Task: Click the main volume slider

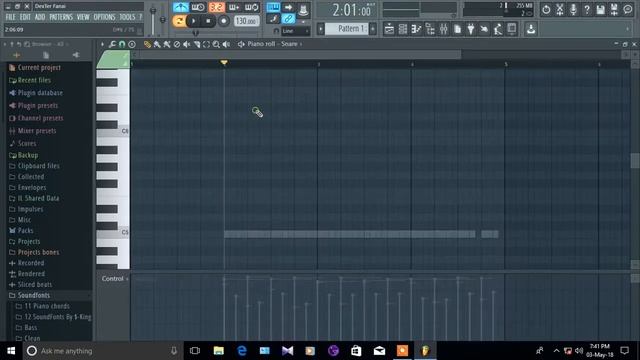Action: click(153, 20)
